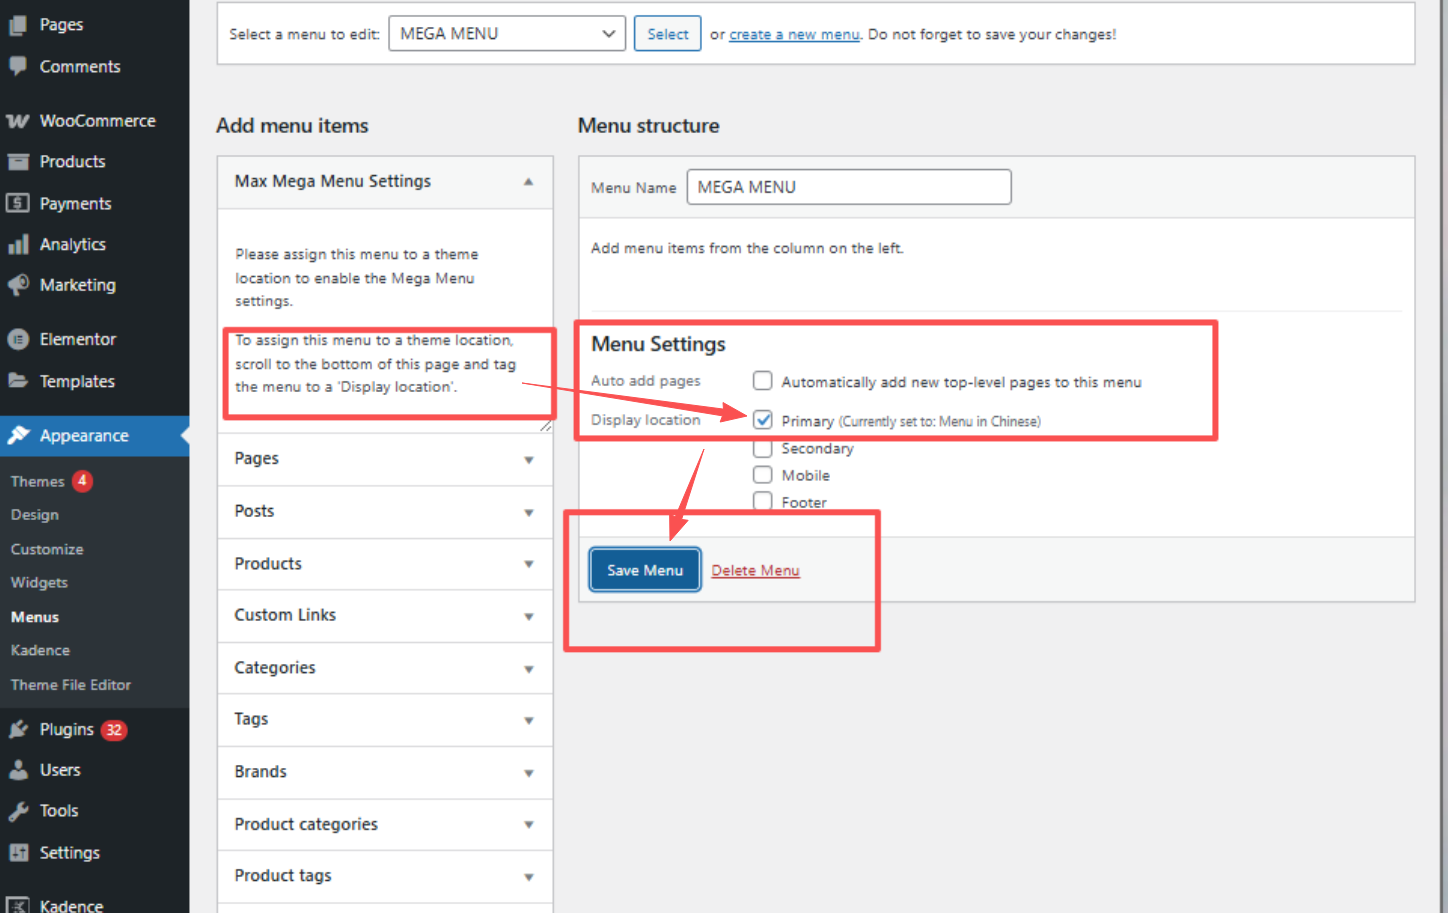The image size is (1448, 913).
Task: Uncheck the Primary display location checkbox
Action: click(x=763, y=420)
